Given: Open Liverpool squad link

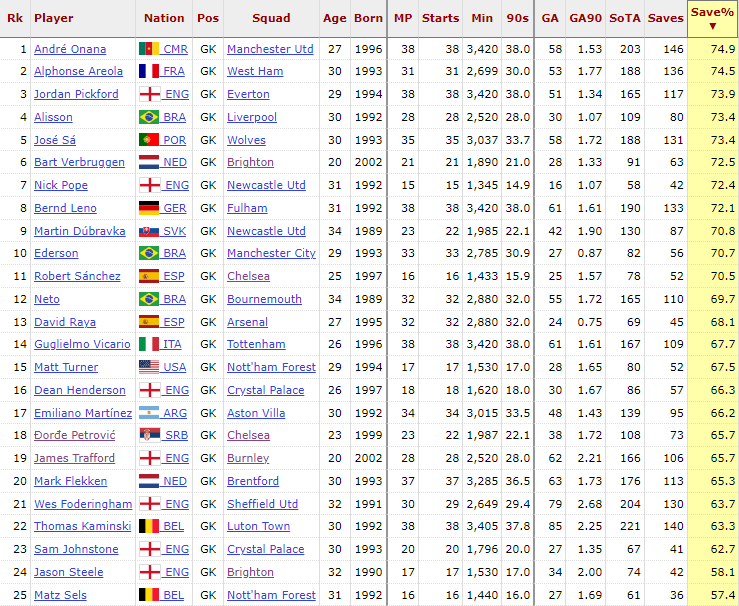Looking at the screenshot, I should point(252,117).
